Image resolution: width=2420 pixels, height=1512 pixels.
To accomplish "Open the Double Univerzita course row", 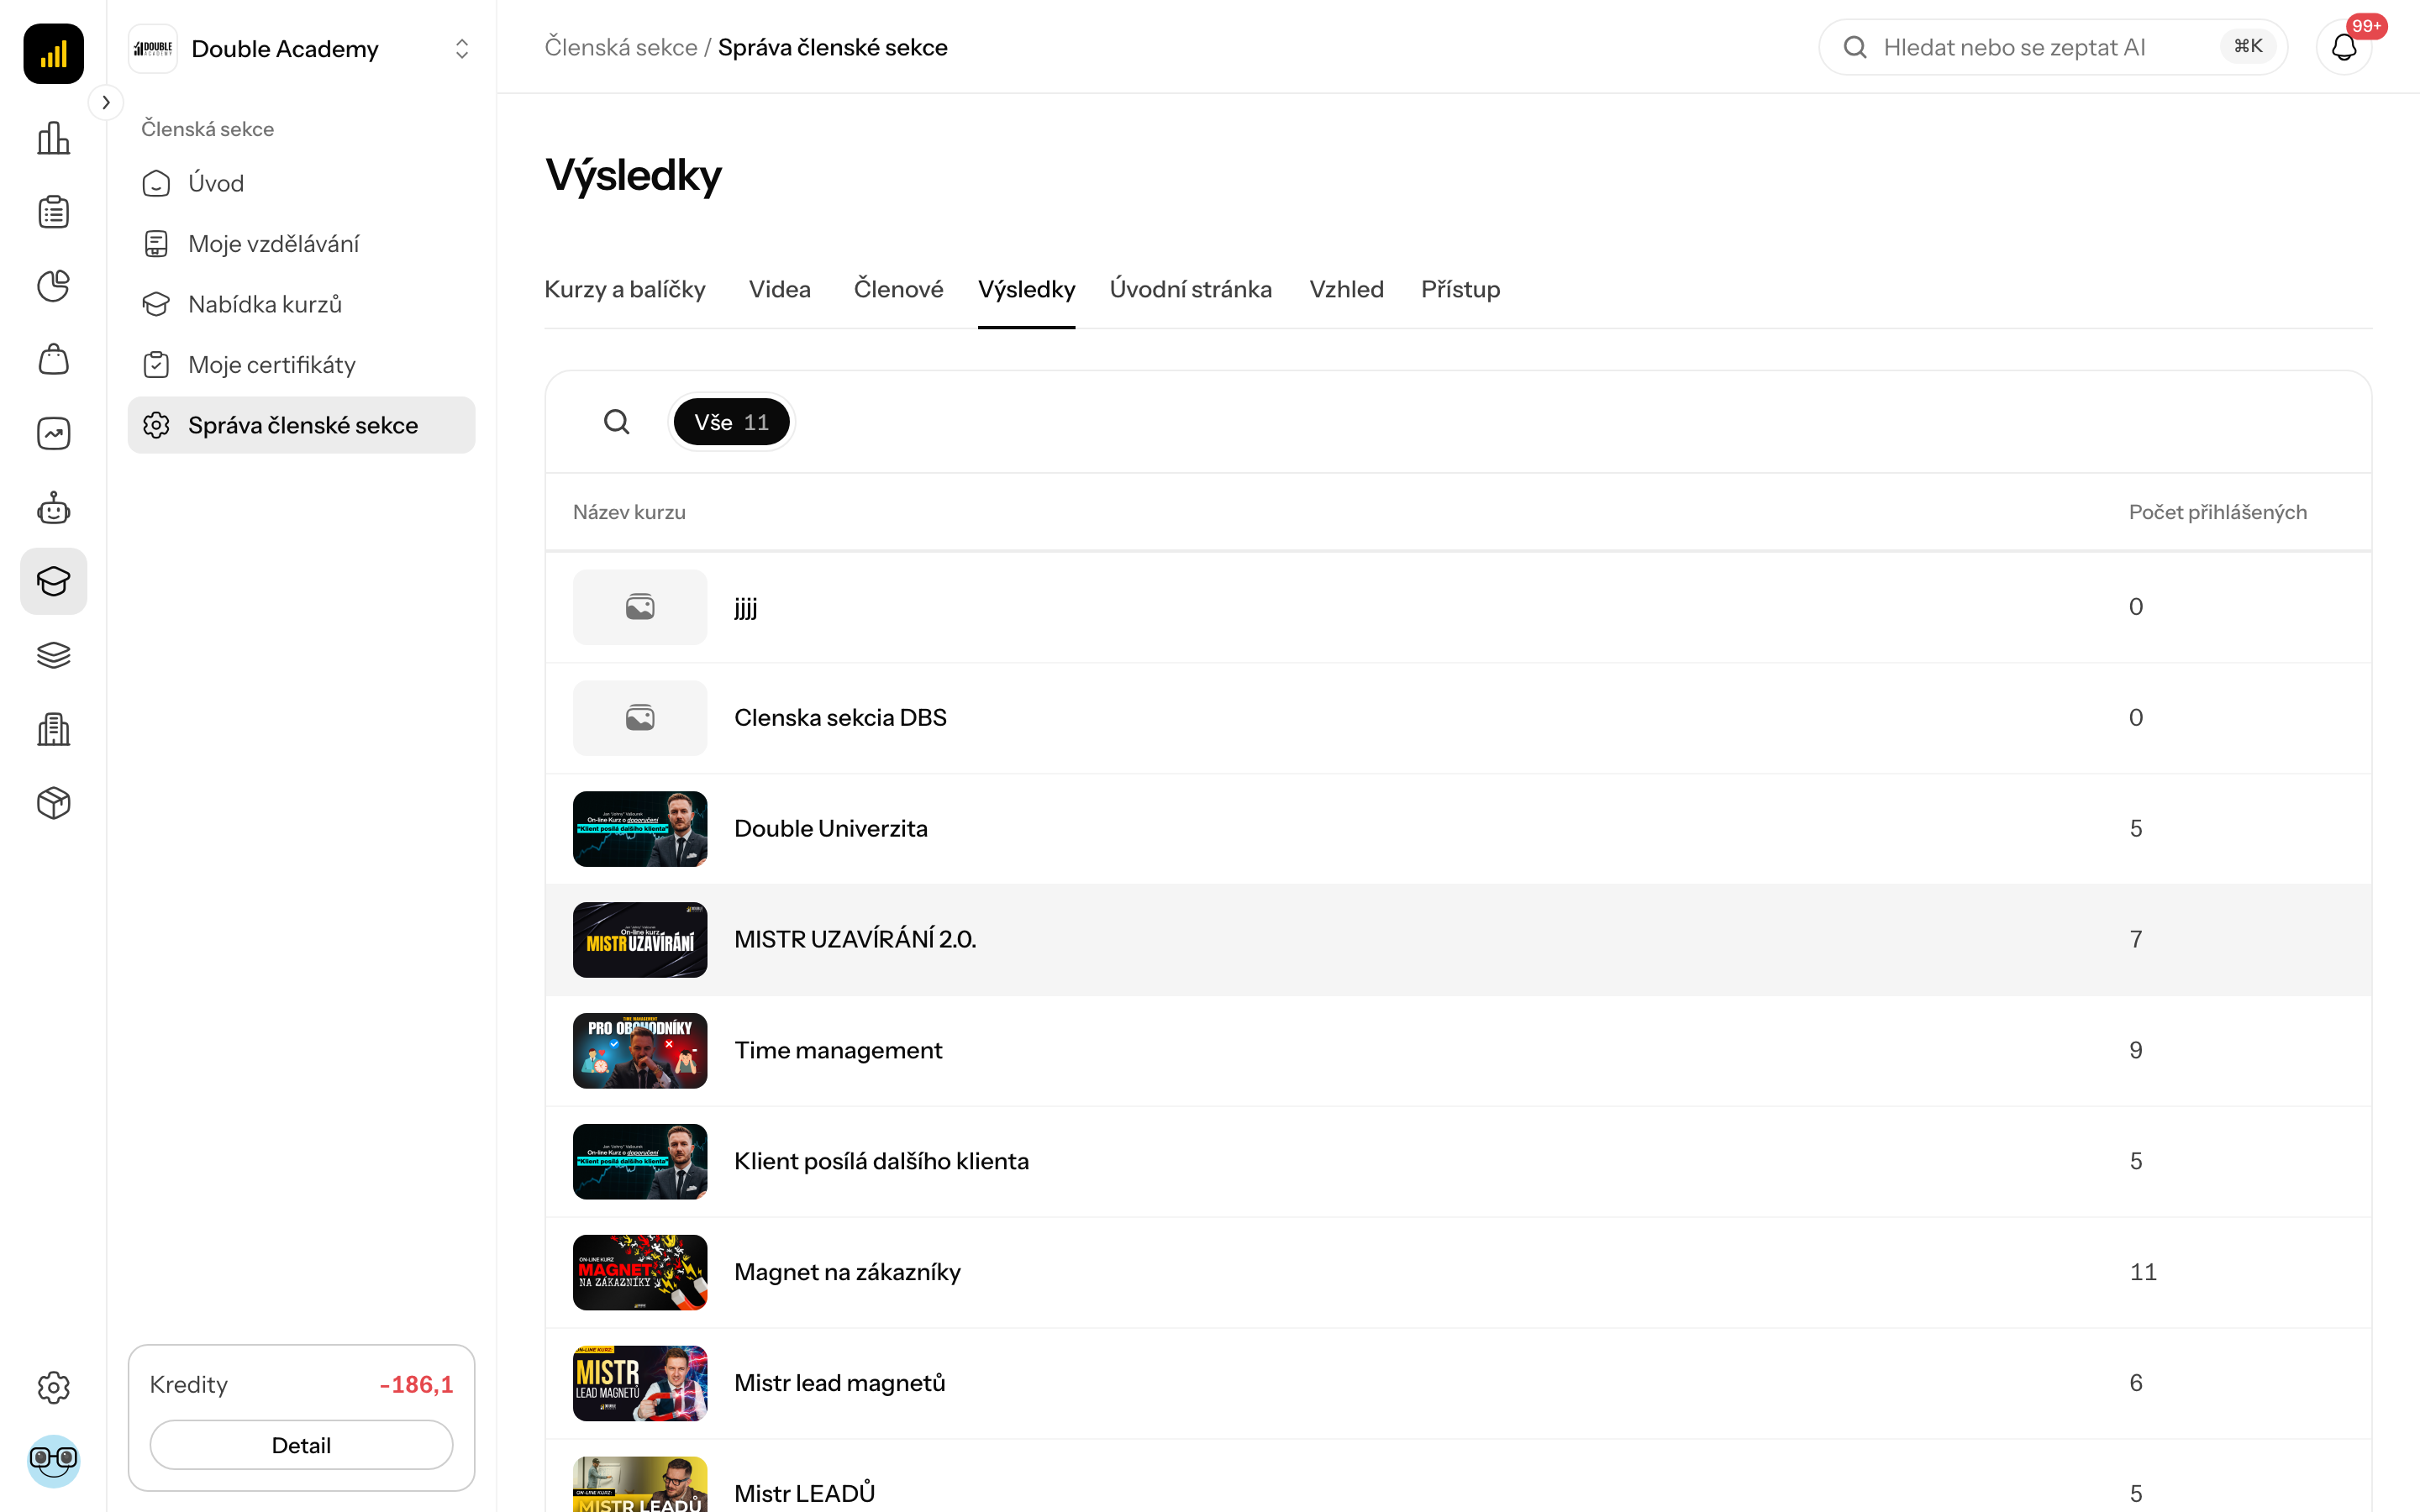I will [x=1458, y=829].
